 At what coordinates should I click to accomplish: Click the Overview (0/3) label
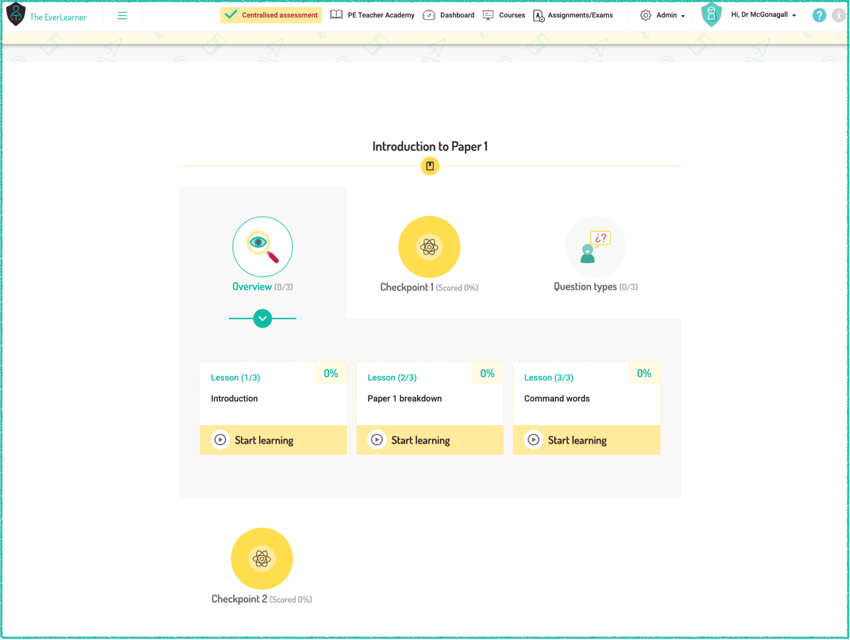262,287
